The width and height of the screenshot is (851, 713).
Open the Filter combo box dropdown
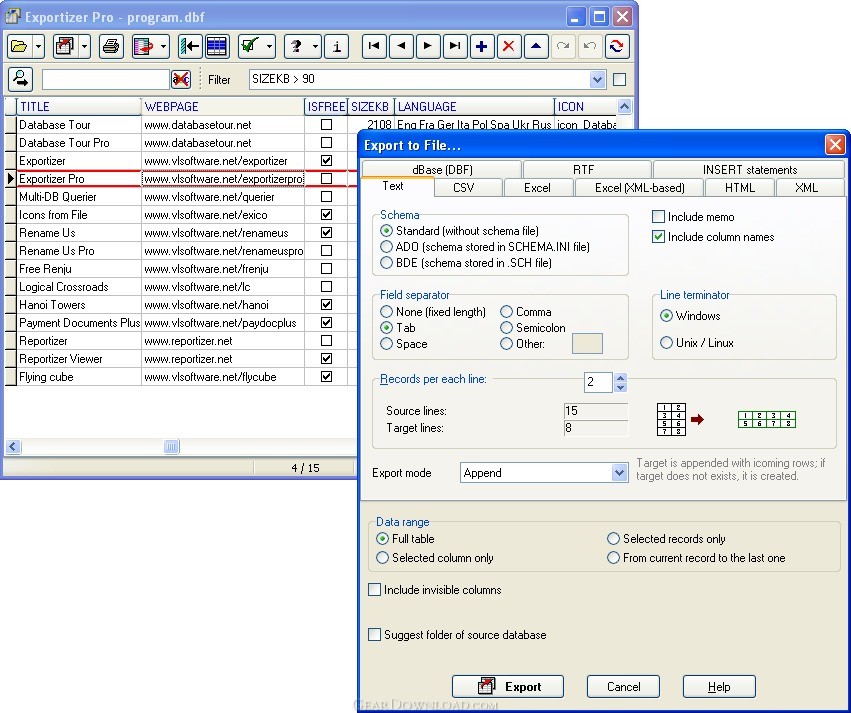pos(597,80)
